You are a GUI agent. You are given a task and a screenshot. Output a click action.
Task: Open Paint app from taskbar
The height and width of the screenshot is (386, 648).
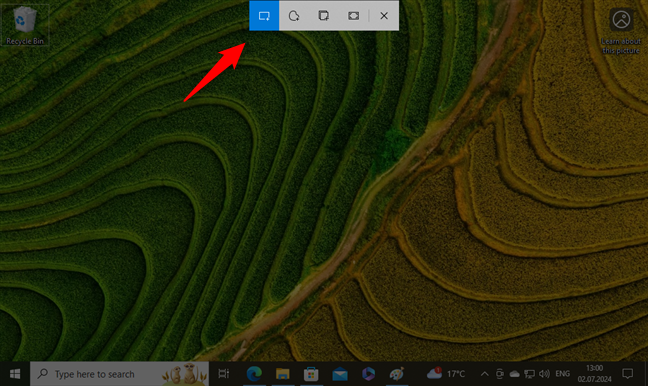coord(397,374)
